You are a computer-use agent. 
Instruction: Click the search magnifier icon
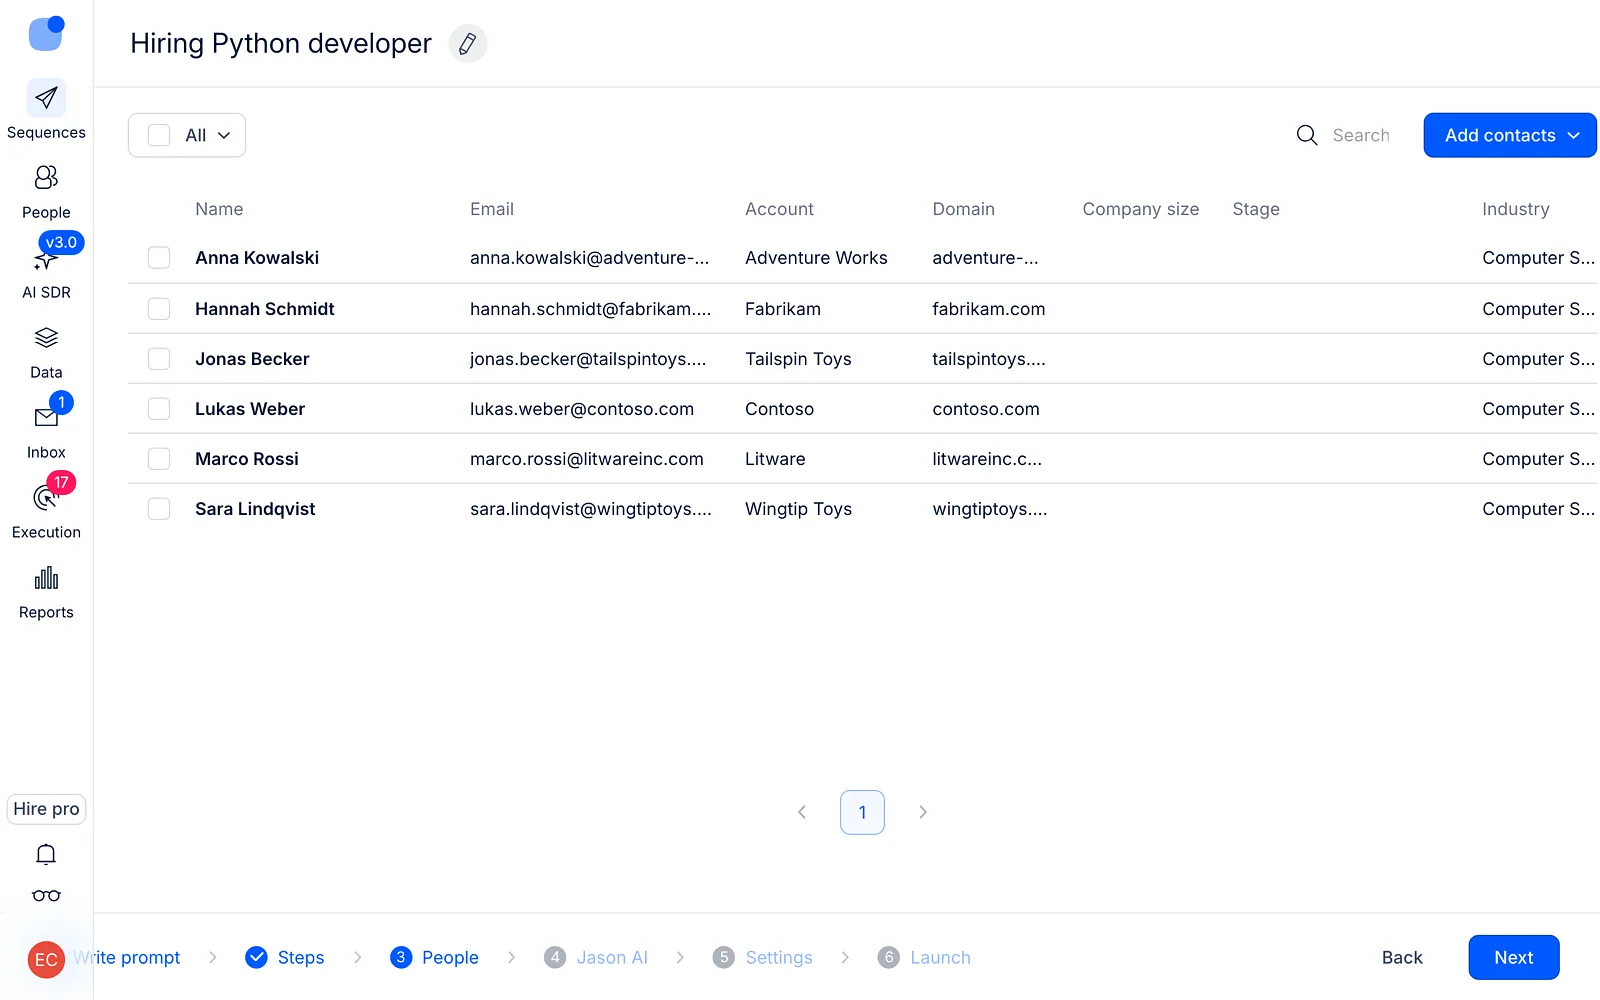pos(1307,135)
